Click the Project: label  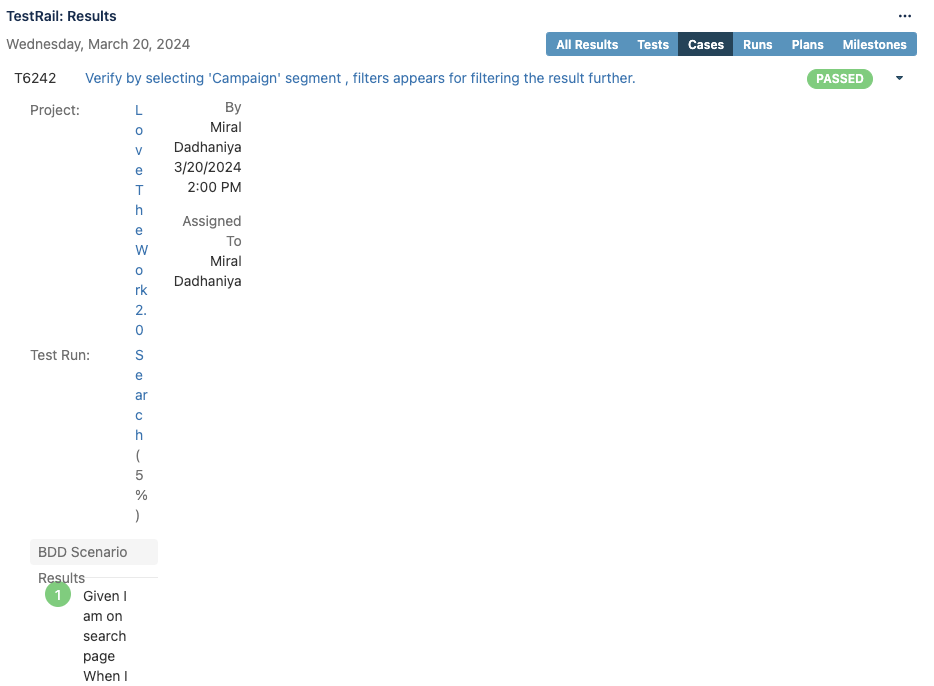click(55, 110)
